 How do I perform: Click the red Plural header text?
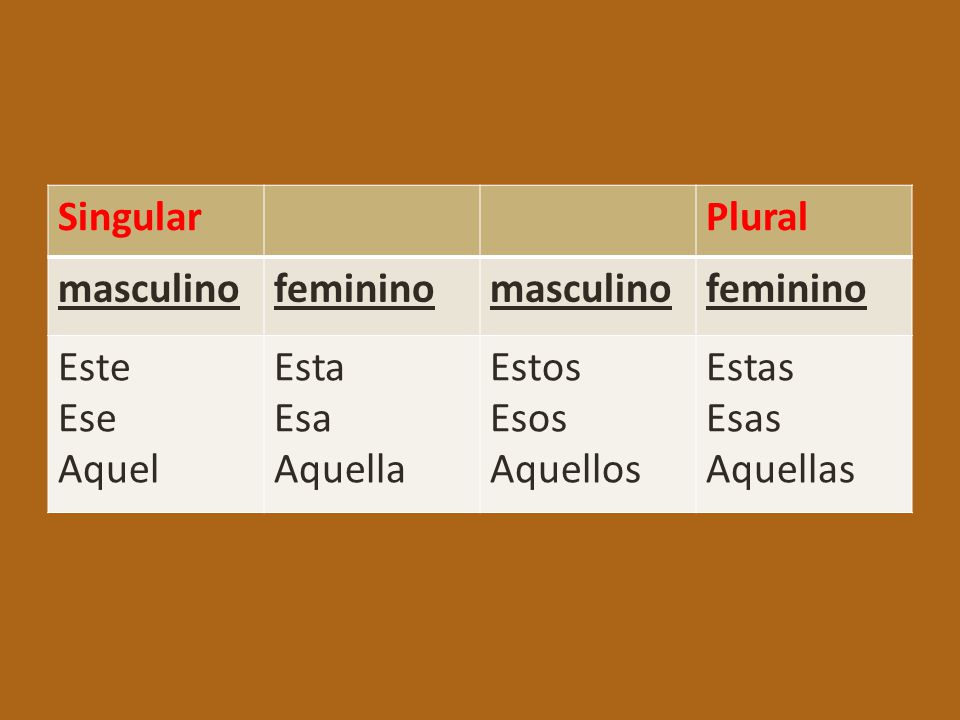757,217
